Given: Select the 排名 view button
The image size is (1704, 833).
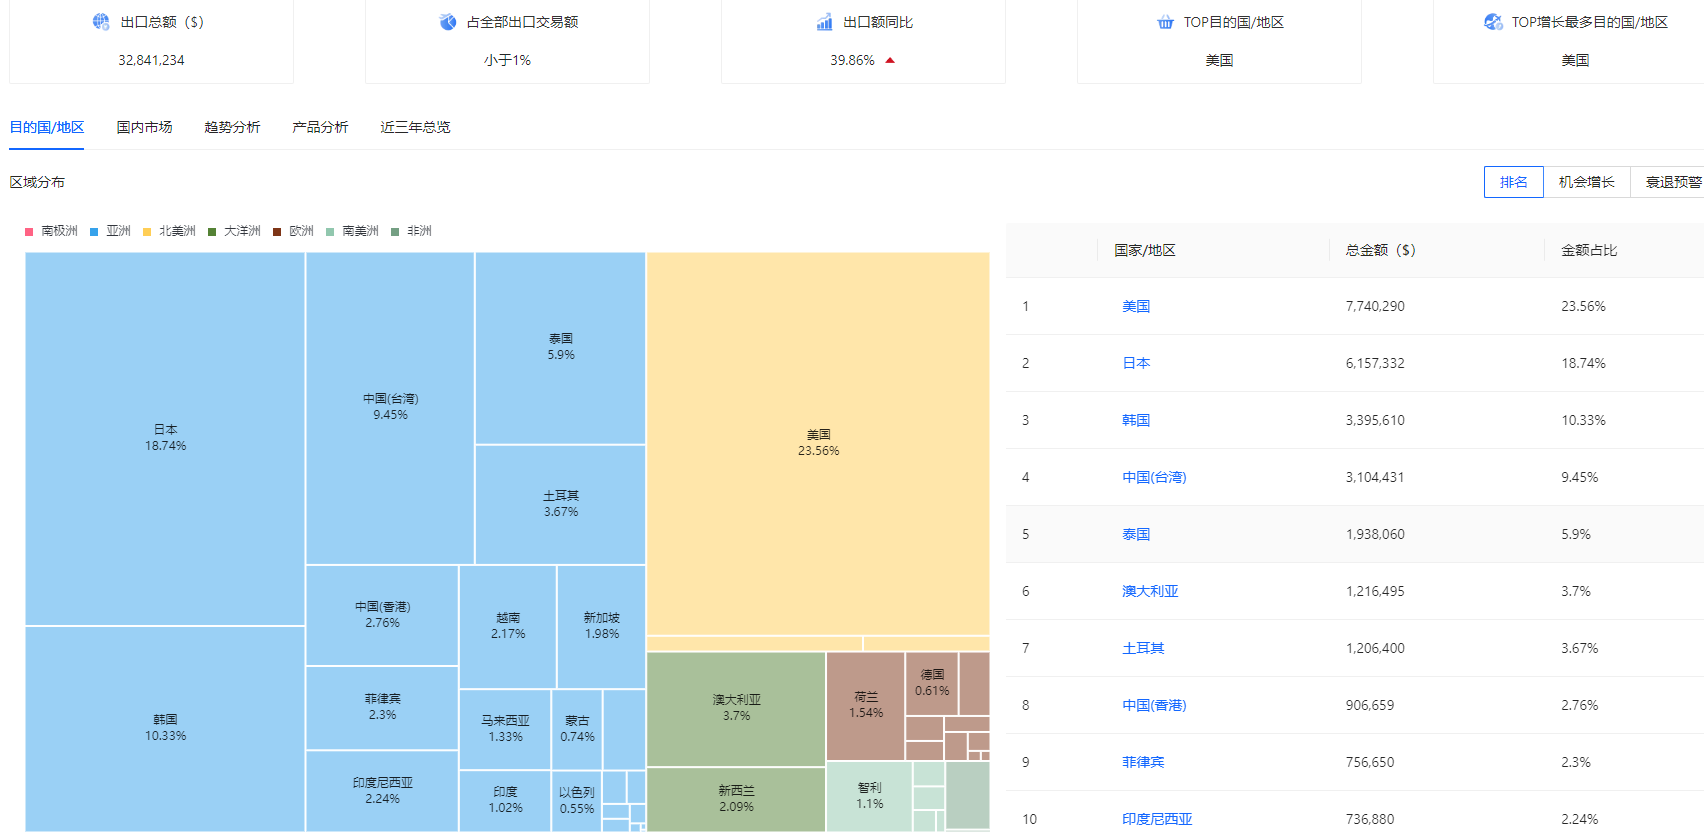Looking at the screenshot, I should (1514, 182).
